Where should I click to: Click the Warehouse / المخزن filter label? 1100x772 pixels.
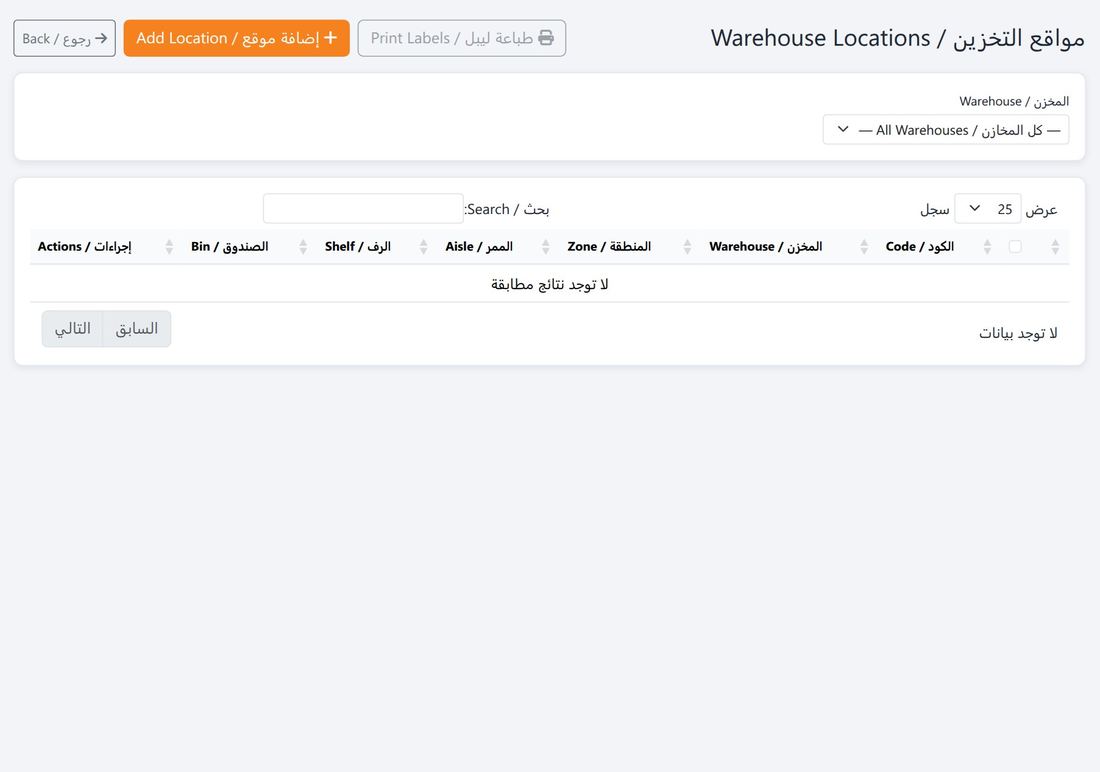pos(1014,101)
